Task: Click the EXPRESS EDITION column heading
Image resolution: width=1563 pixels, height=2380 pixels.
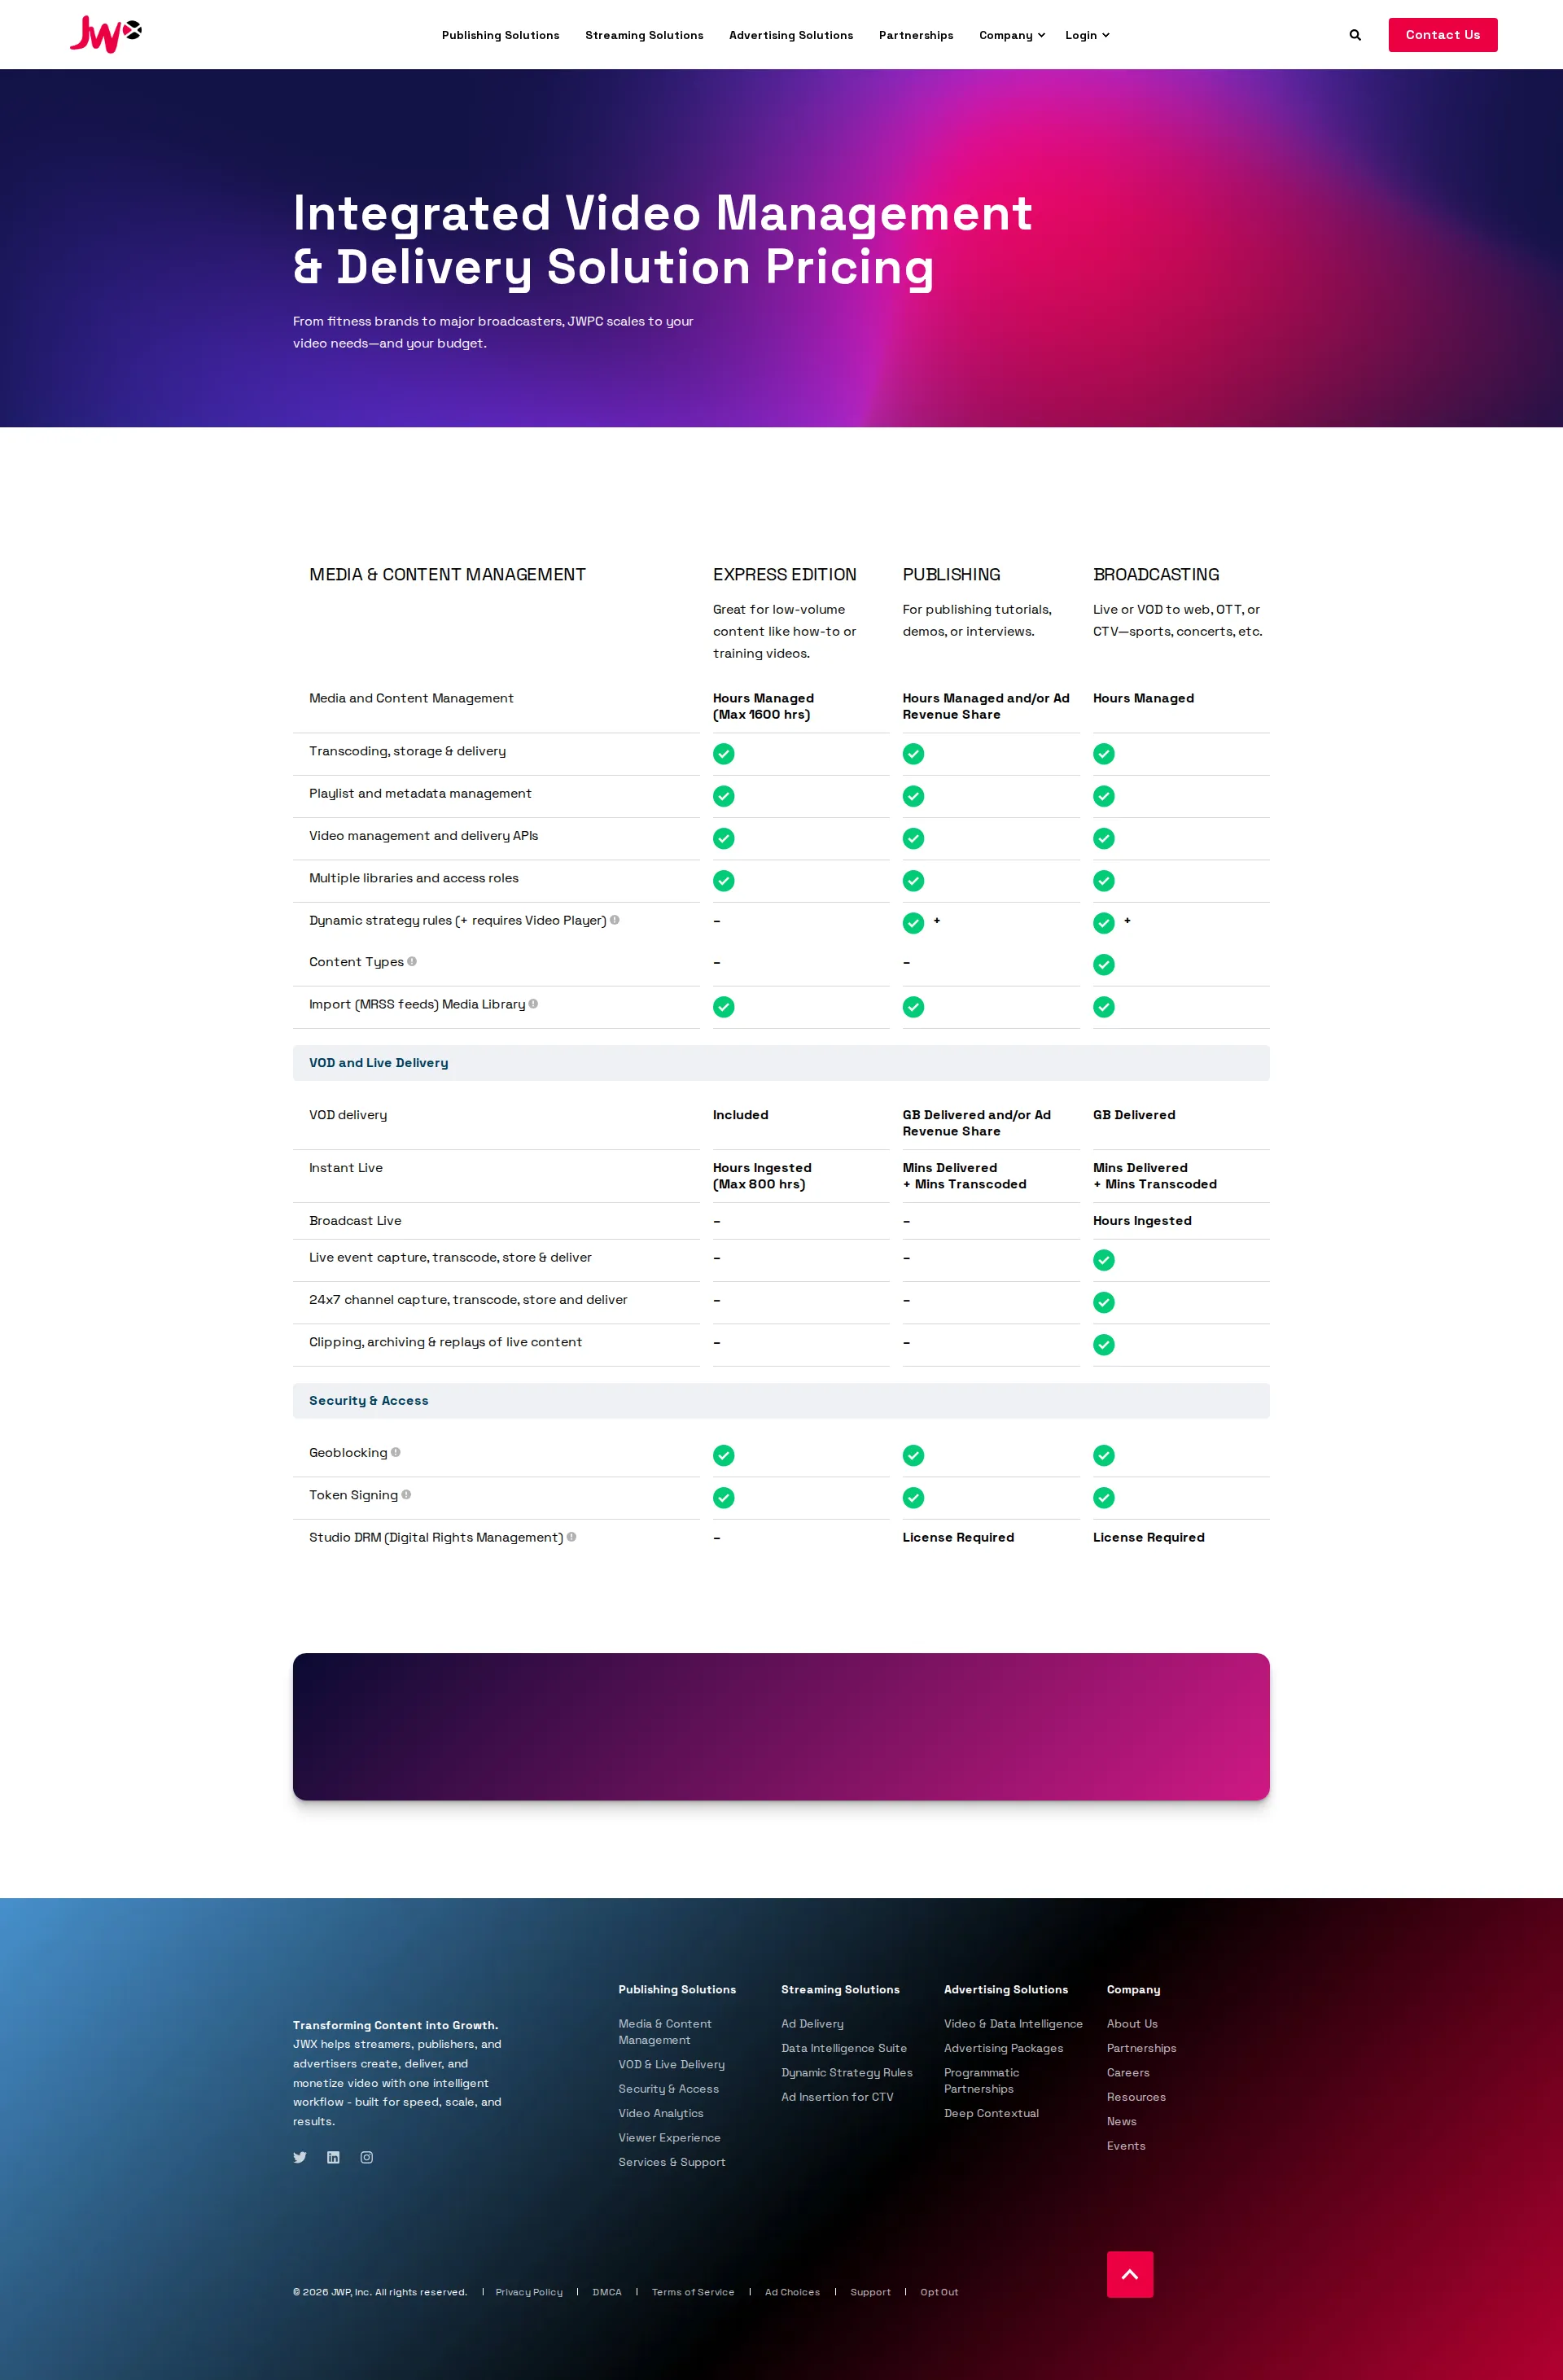Action: [784, 574]
